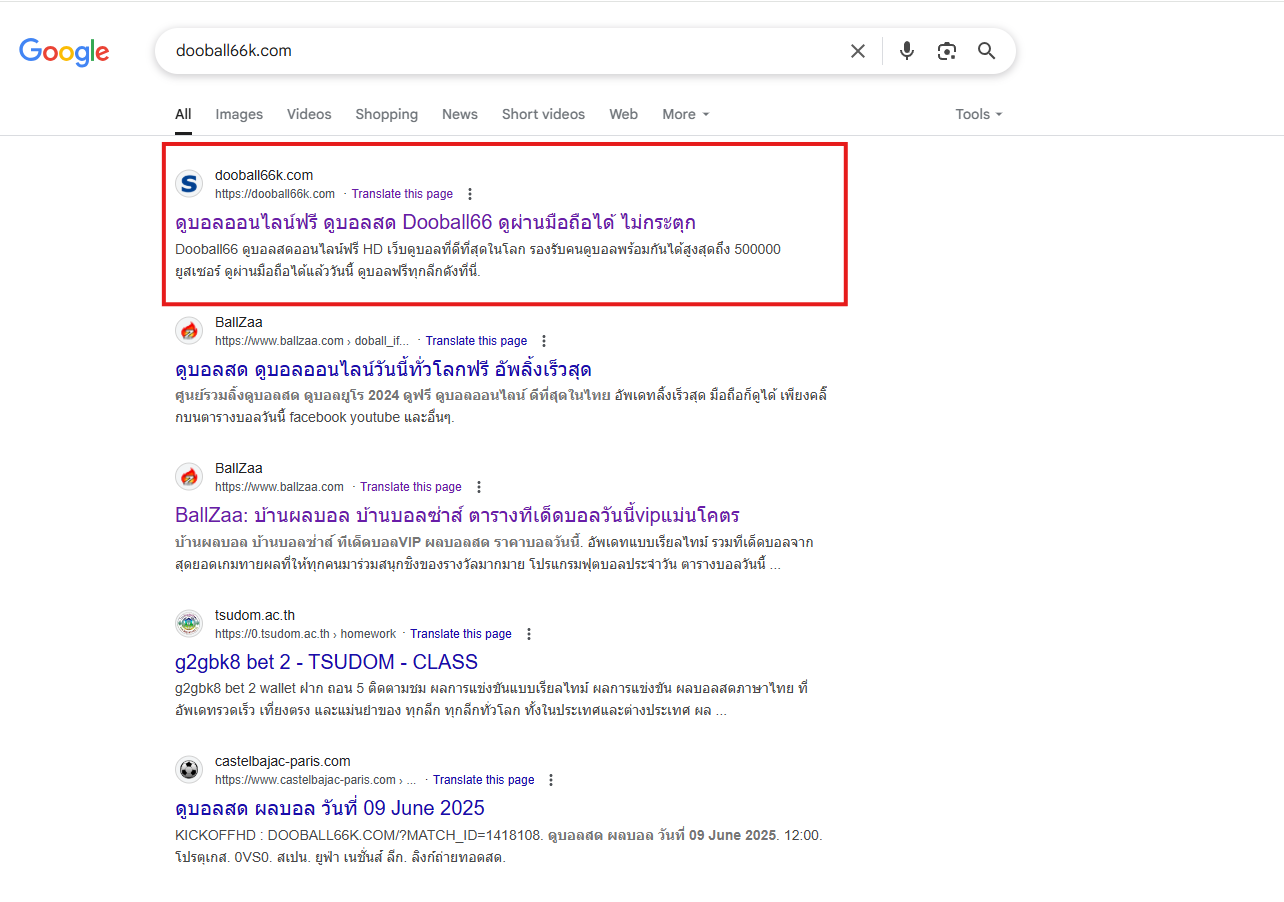Screen dimensions: 1284x902
Task: Switch to the Videos tab
Action: (x=309, y=114)
